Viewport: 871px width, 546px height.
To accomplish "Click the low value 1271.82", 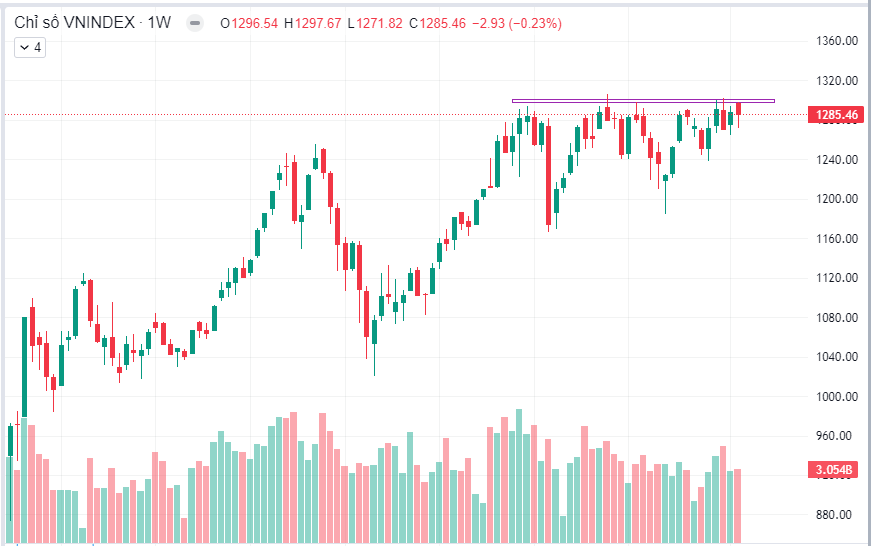I will point(379,23).
